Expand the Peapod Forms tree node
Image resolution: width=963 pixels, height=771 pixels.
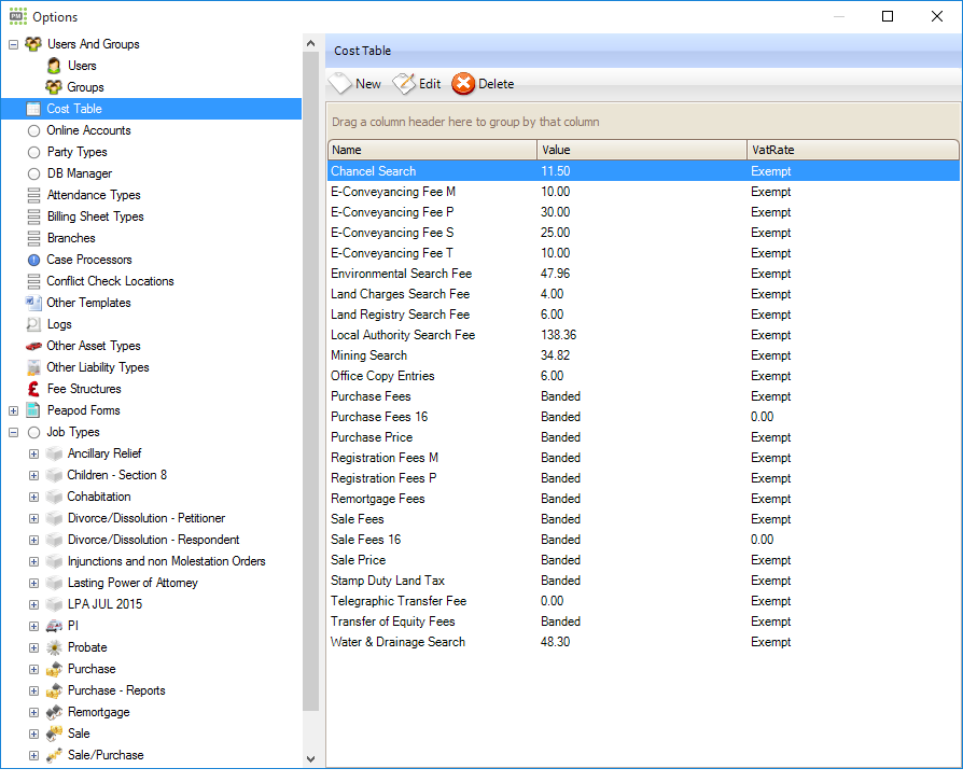point(13,411)
